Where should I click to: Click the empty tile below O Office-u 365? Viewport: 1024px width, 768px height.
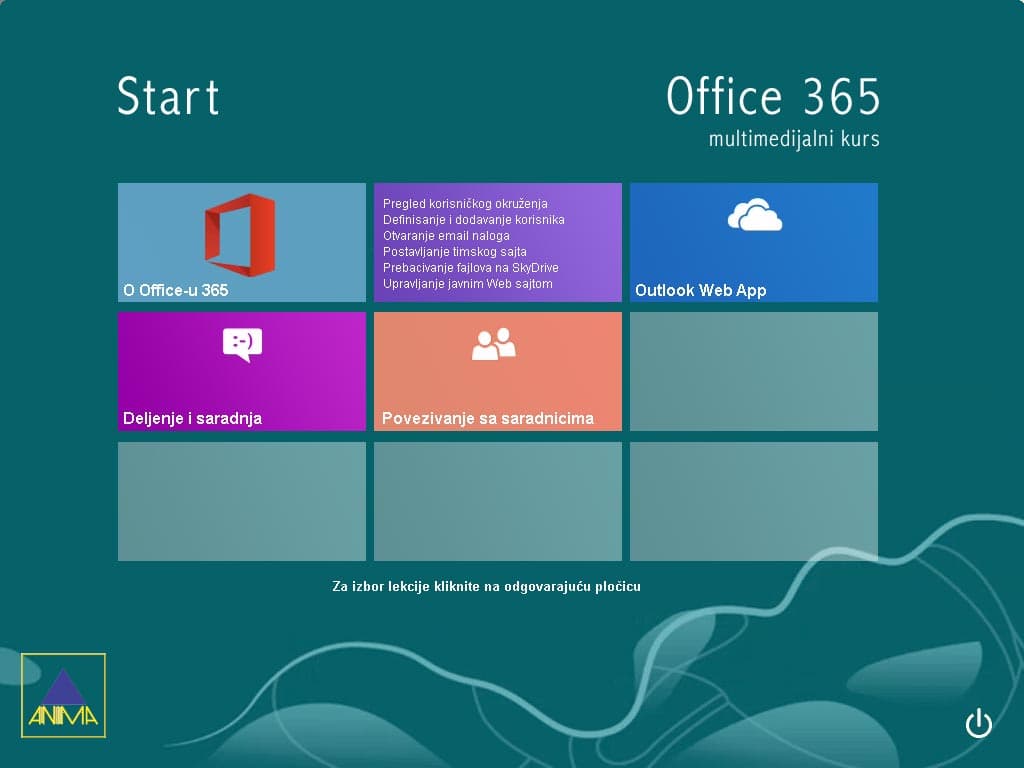(x=241, y=500)
